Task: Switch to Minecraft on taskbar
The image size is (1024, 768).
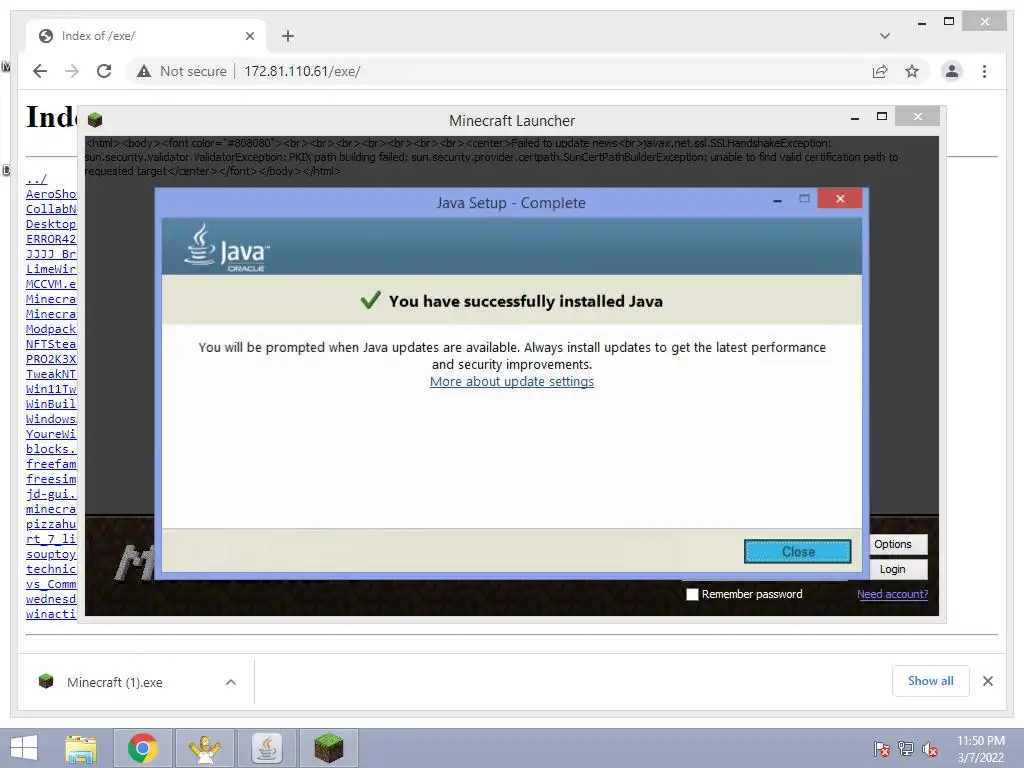Action: (328, 748)
